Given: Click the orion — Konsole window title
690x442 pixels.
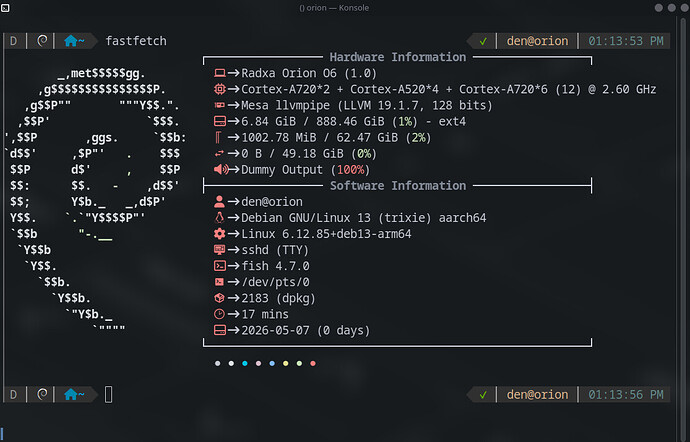Looking at the screenshot, I should (x=334, y=7).
